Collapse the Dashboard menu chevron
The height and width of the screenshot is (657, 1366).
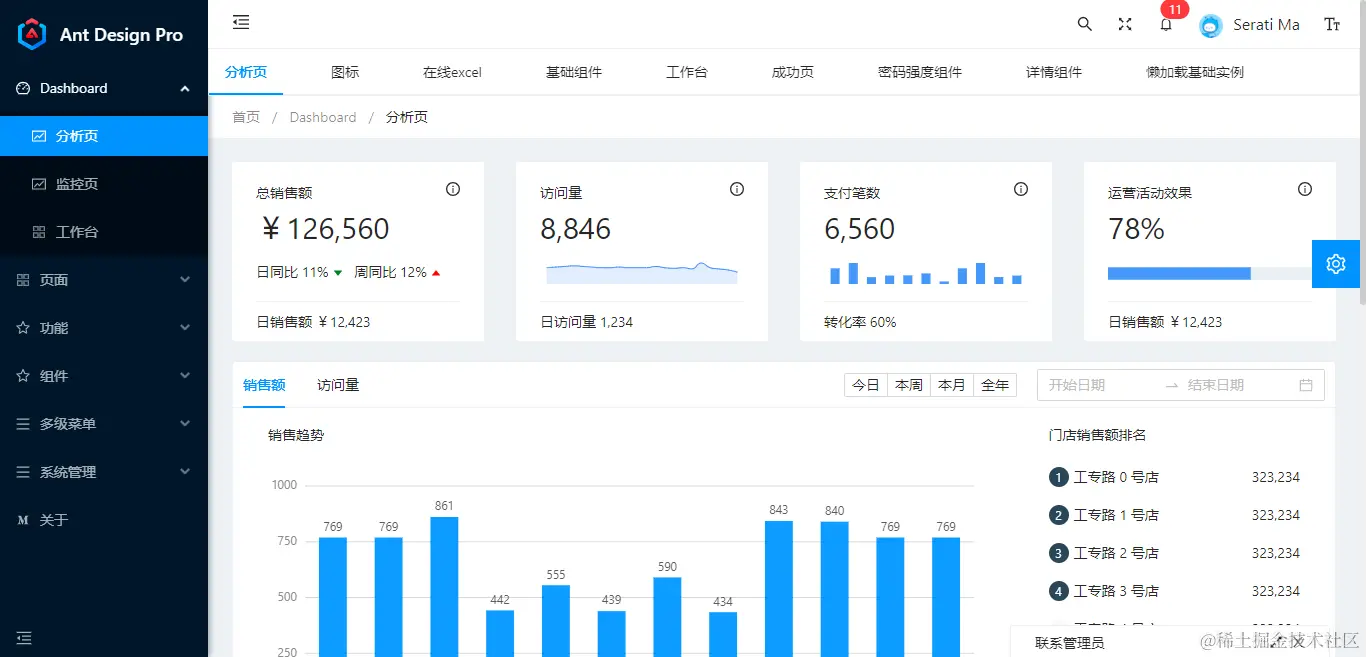tap(185, 89)
